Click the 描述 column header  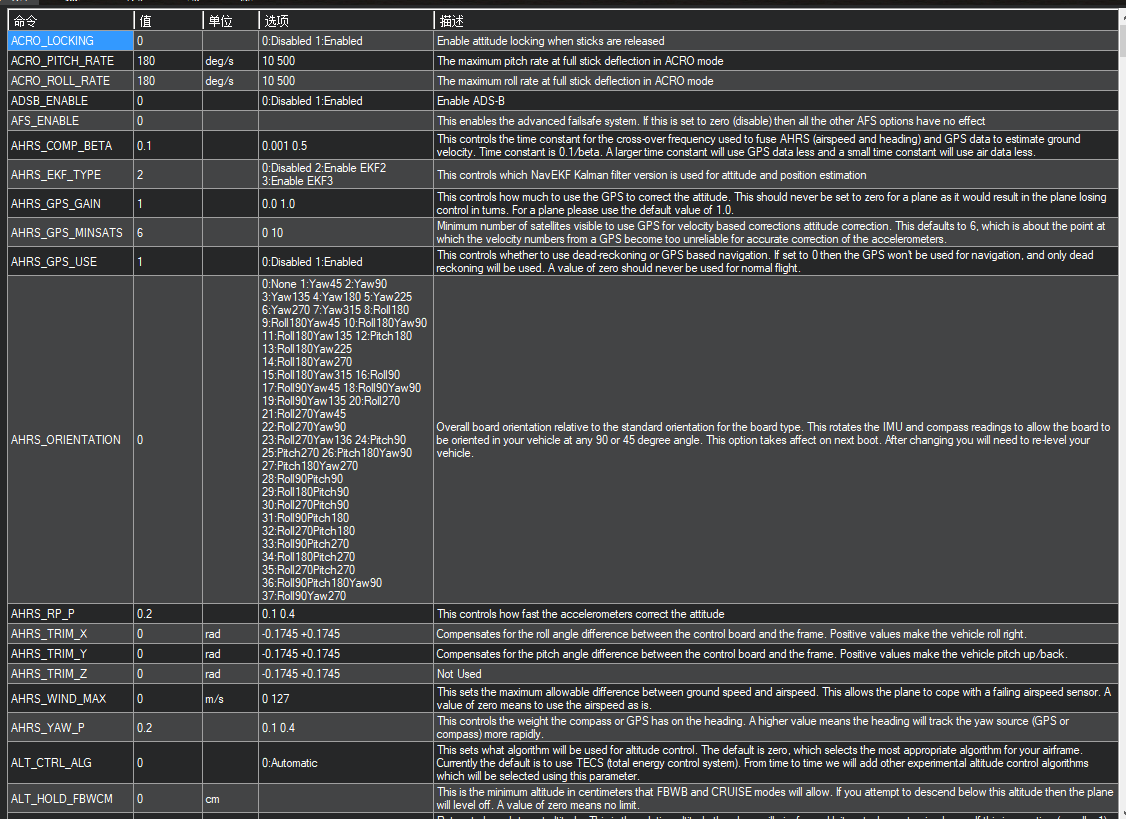tap(776, 21)
